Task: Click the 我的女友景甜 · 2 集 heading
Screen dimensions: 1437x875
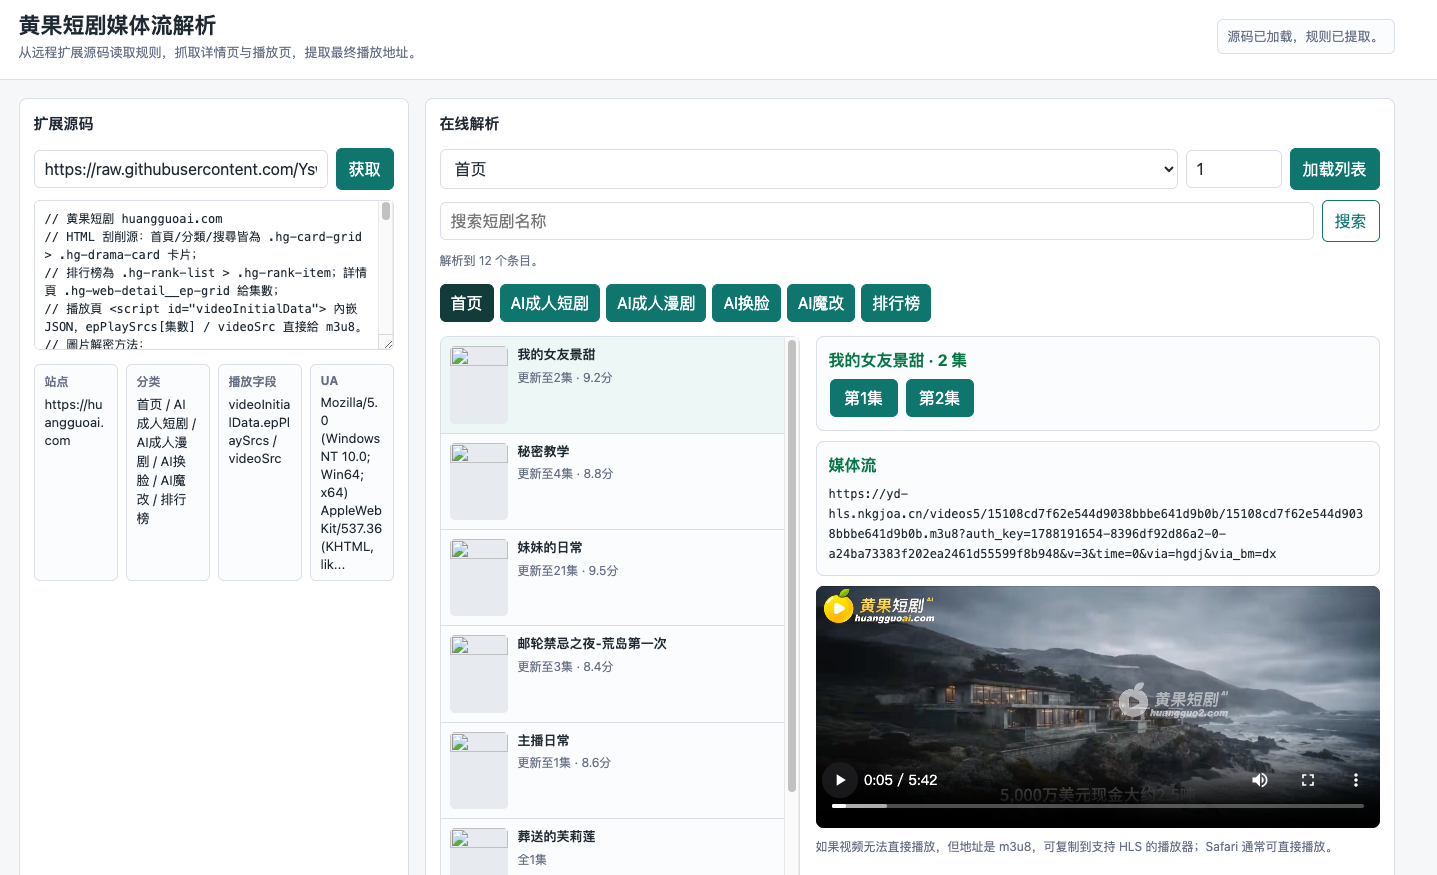Action: [898, 361]
